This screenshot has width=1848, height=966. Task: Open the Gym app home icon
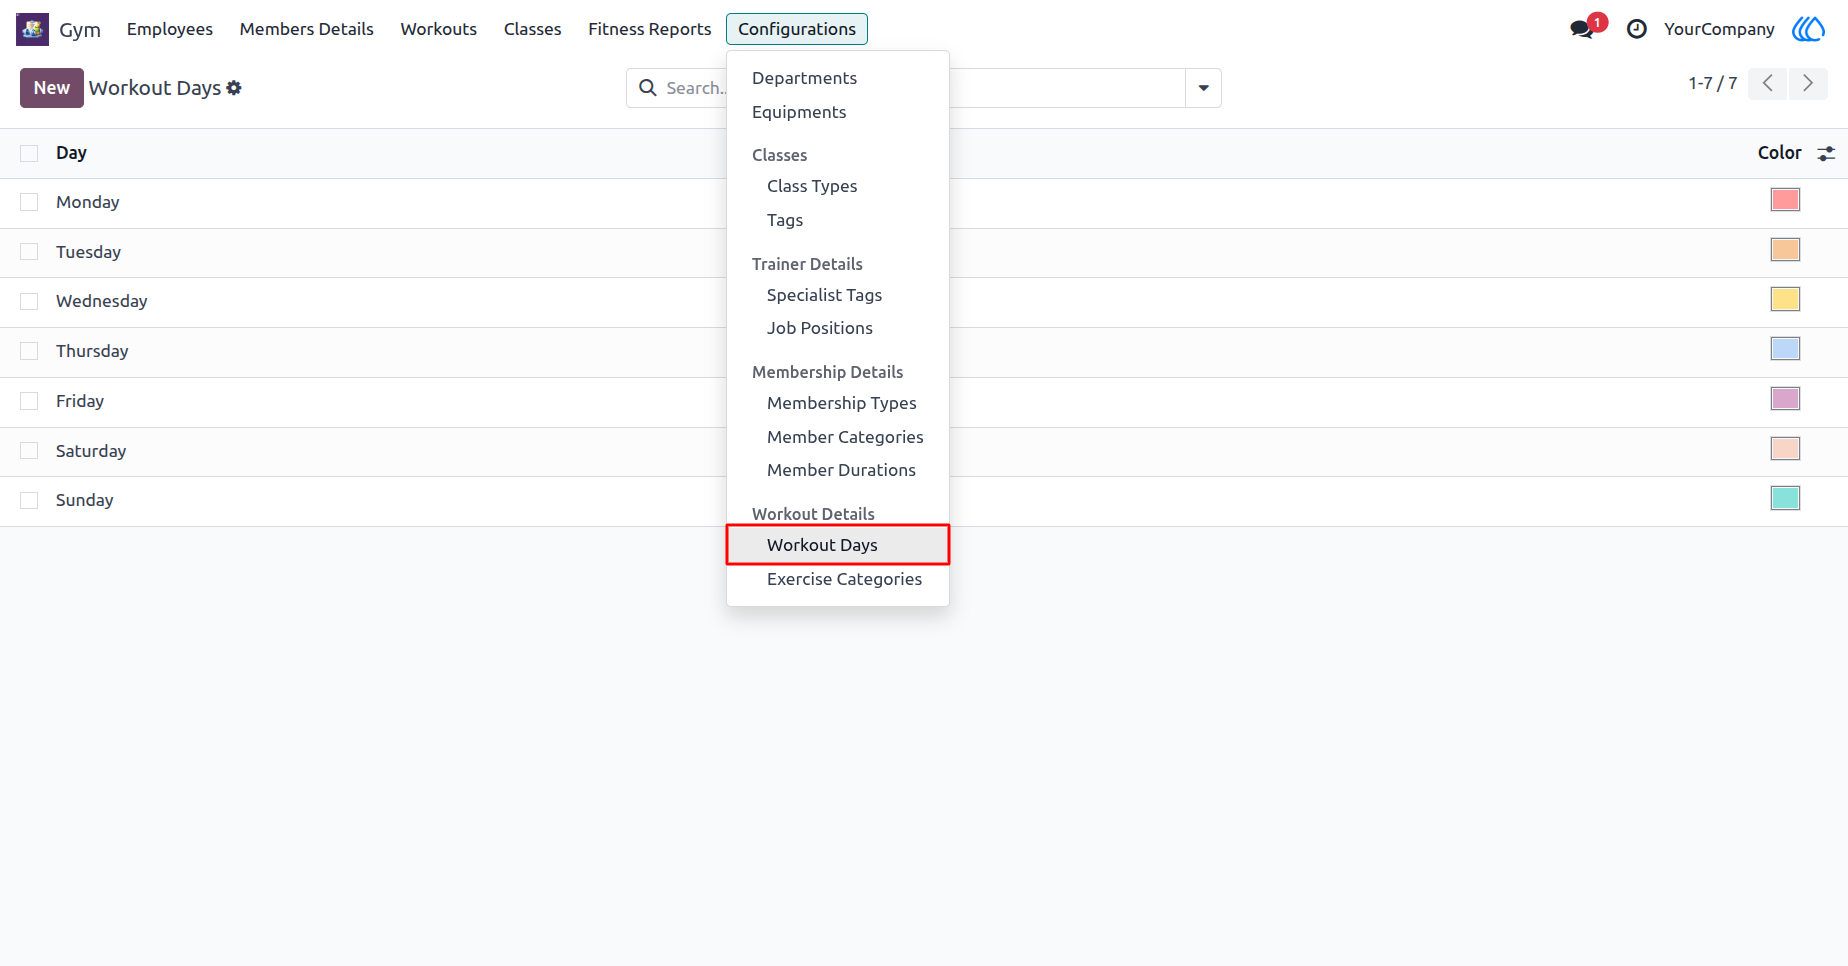pyautogui.click(x=32, y=29)
